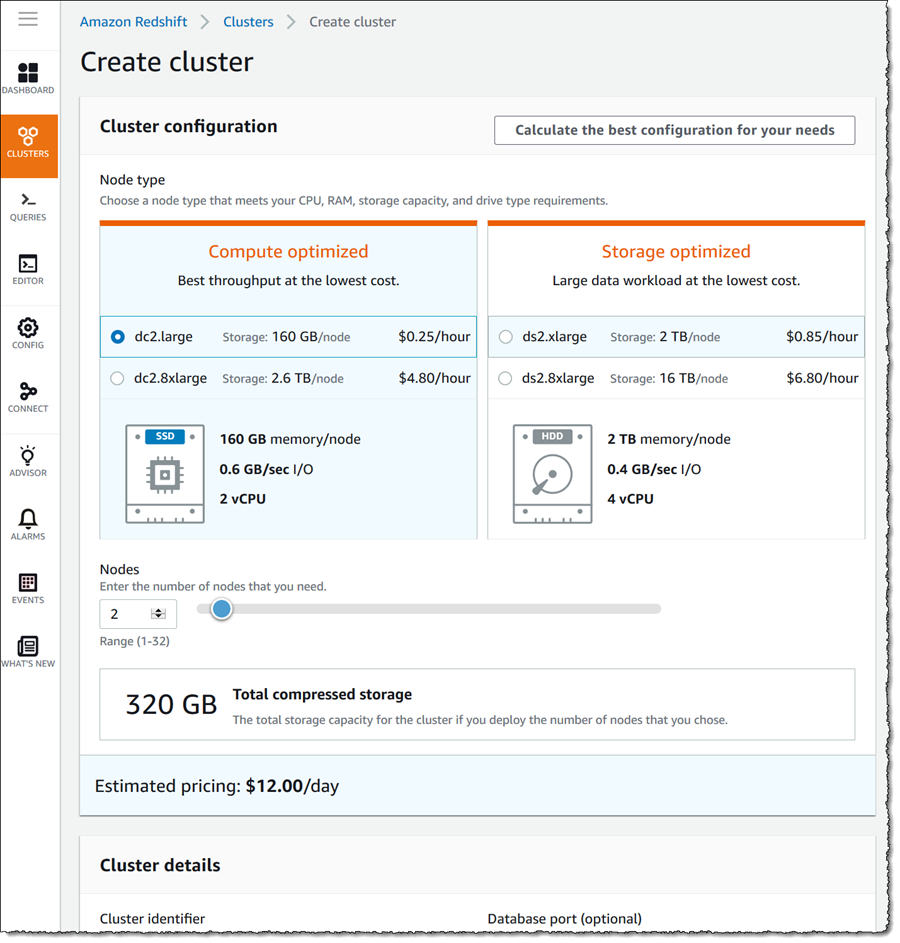Click Storage: 2.6 TB/node text
Viewport: 900px width, 943px height.
283,379
